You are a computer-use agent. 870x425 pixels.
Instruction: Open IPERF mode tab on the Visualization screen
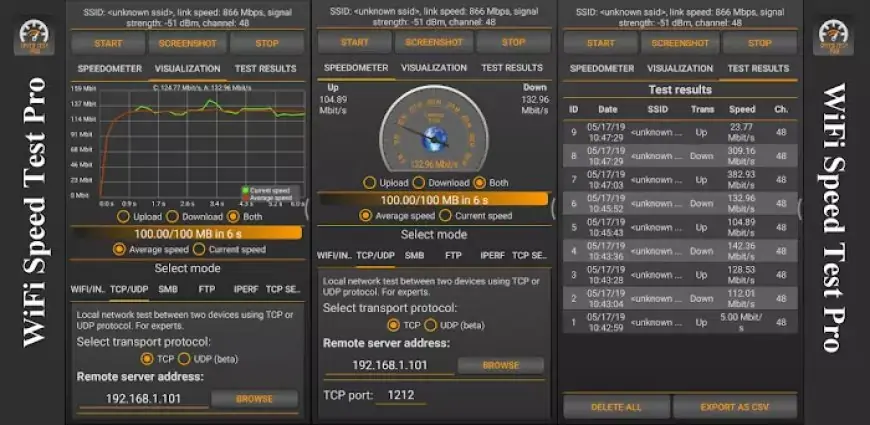point(245,289)
